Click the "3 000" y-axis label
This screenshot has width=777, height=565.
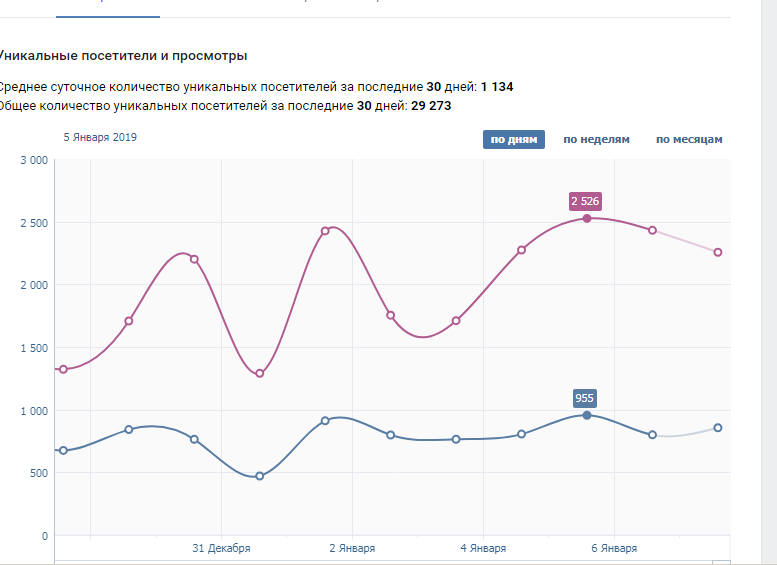point(34,160)
